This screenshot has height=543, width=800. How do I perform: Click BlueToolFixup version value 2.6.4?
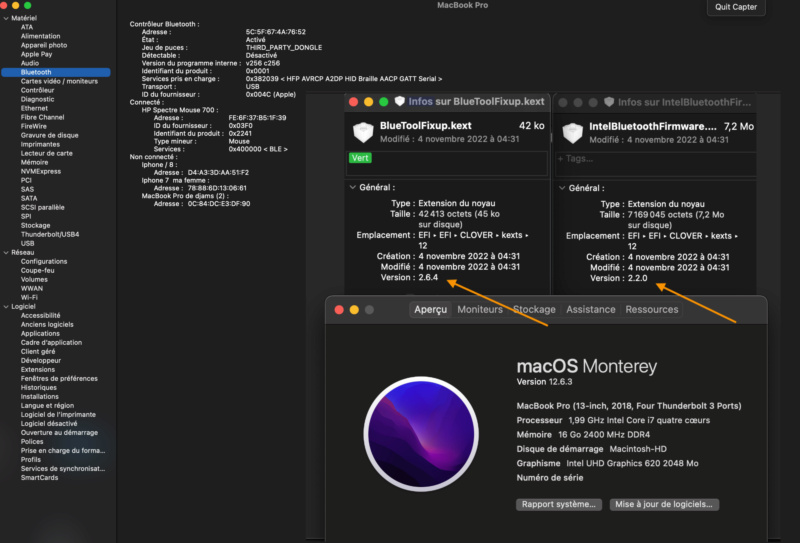pyautogui.click(x=428, y=278)
